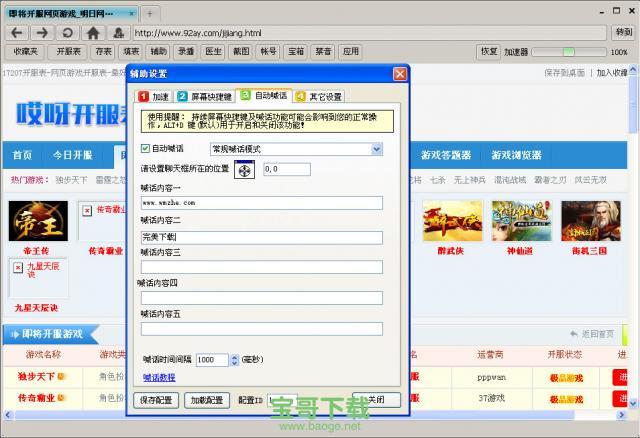Adjust the 喊话时间间隔 spinner arrows

click(234, 359)
